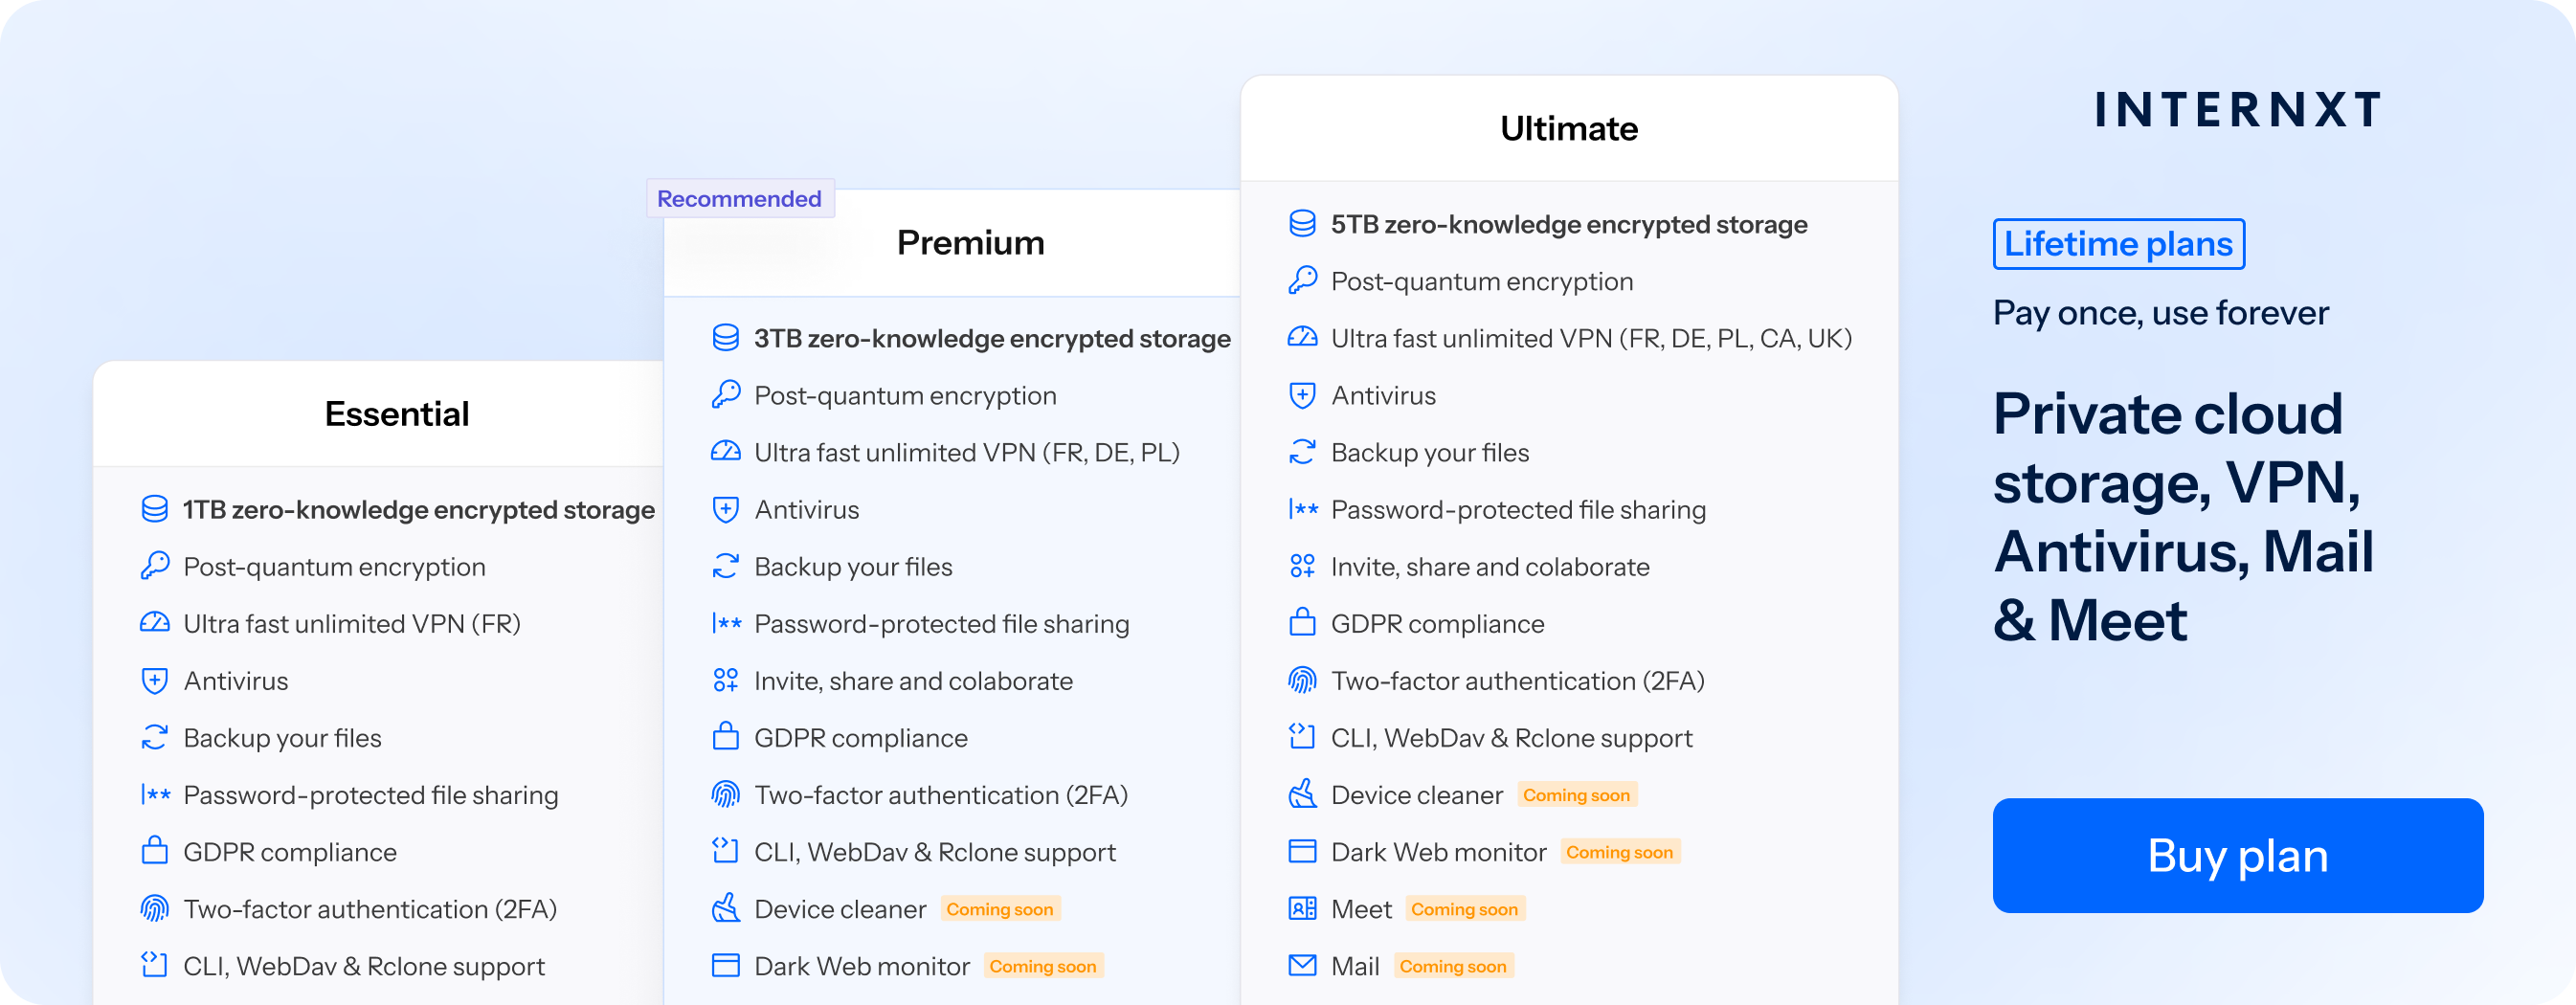Click the database storage icon under Ultimate
Image resolution: width=2576 pixels, height=1005 pixels.
click(1302, 224)
